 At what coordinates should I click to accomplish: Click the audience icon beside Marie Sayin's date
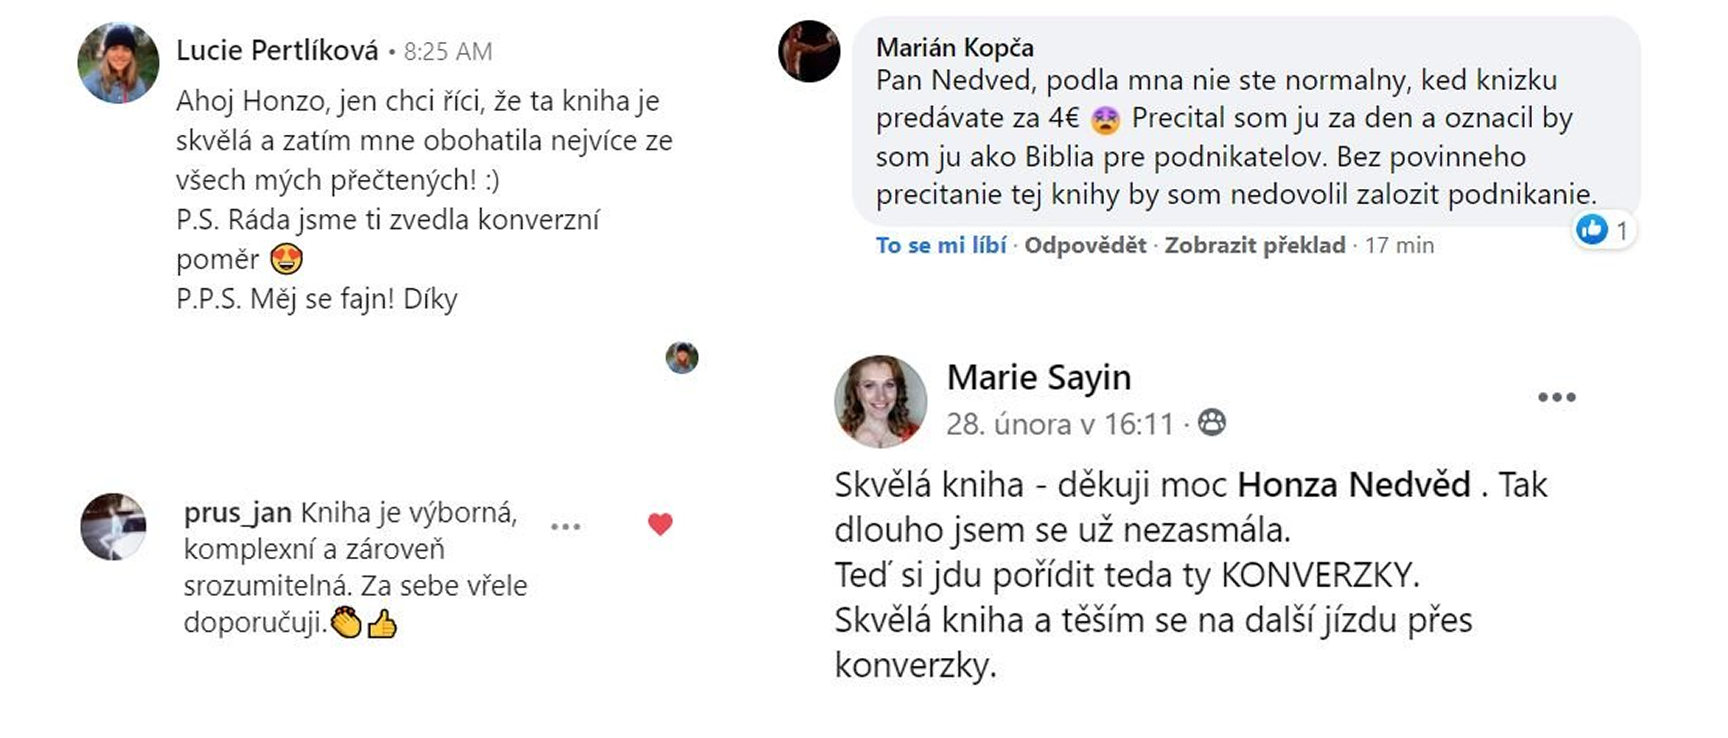(x=1212, y=423)
